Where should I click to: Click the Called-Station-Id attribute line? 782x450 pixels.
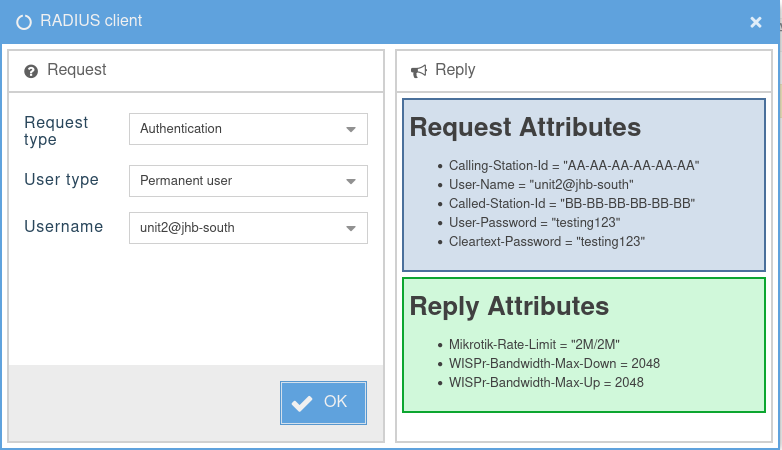point(571,203)
